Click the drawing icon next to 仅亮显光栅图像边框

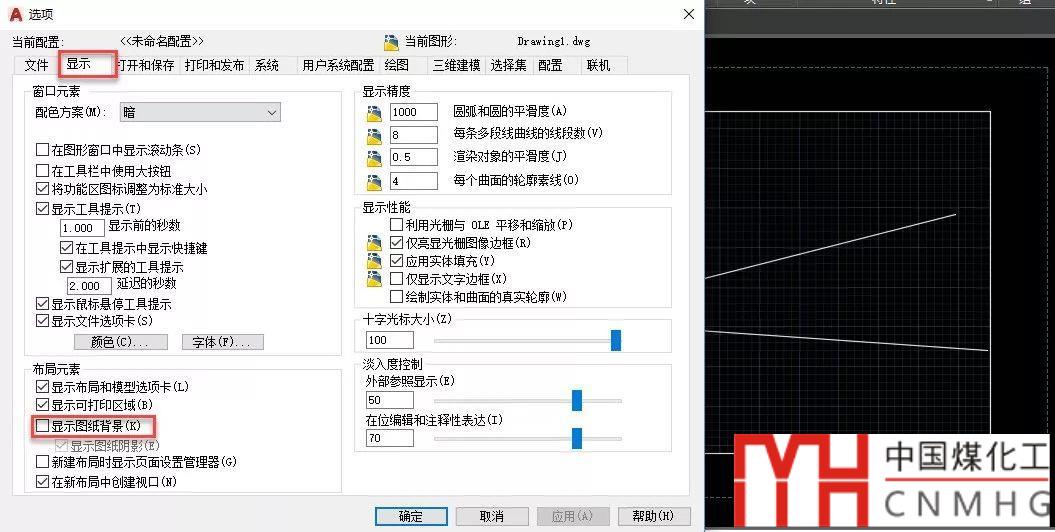tap(375, 243)
